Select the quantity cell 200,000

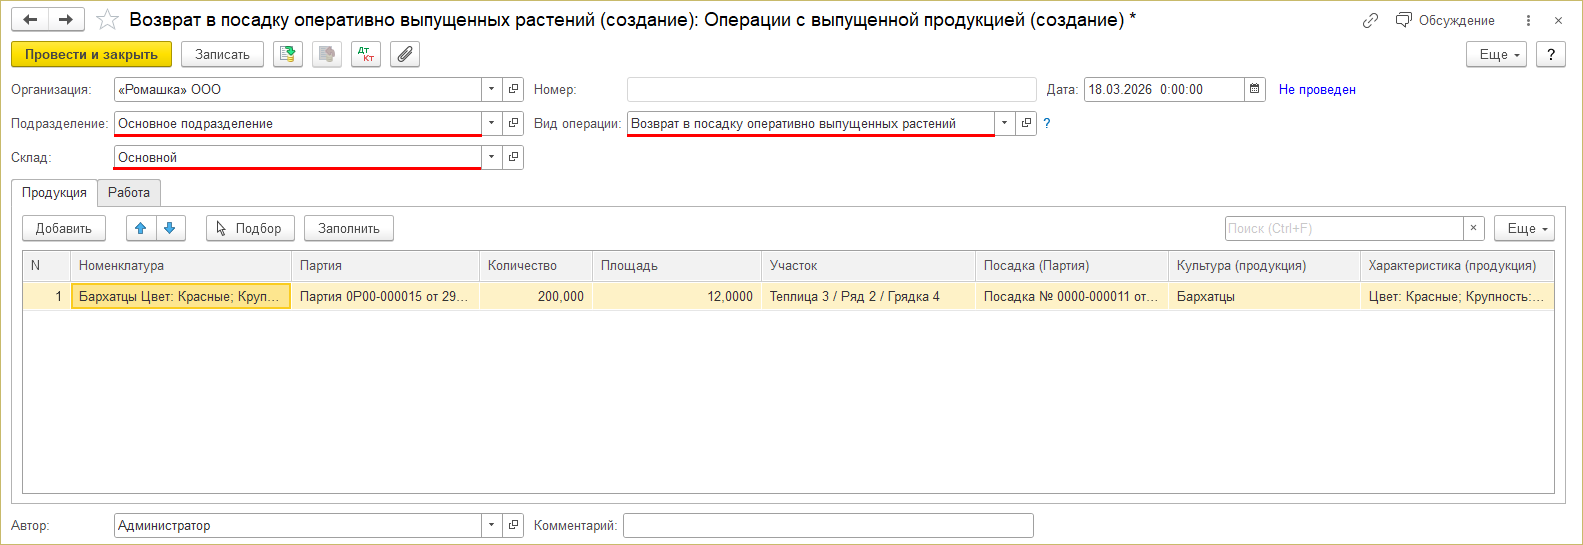click(x=536, y=296)
